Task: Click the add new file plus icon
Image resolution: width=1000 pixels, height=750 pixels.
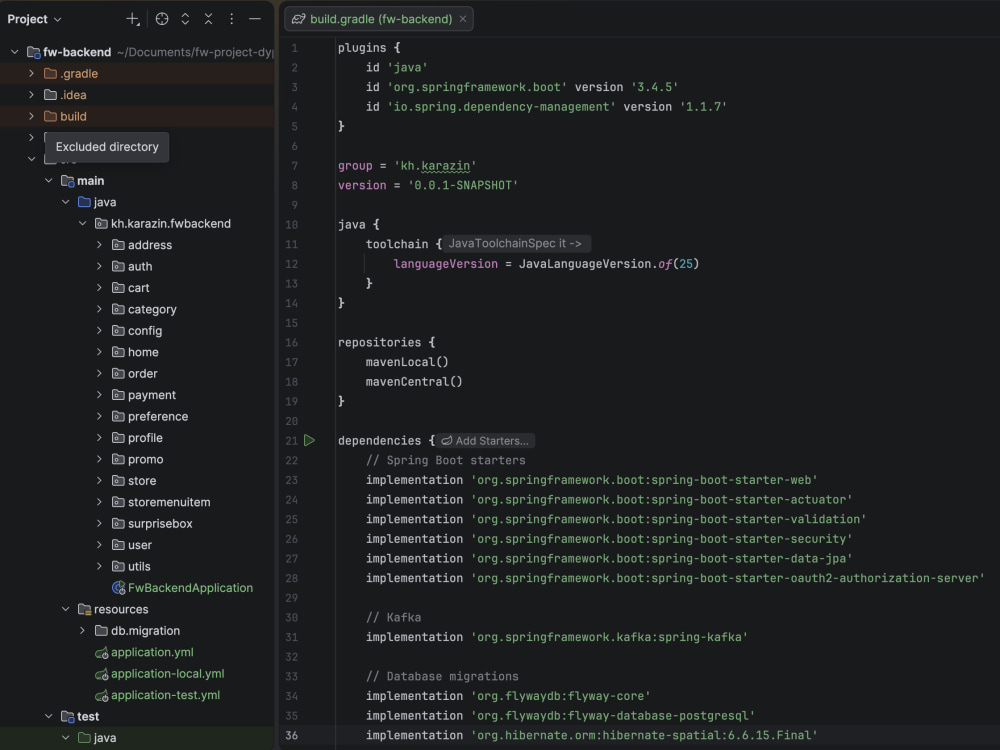Action: tap(133, 19)
